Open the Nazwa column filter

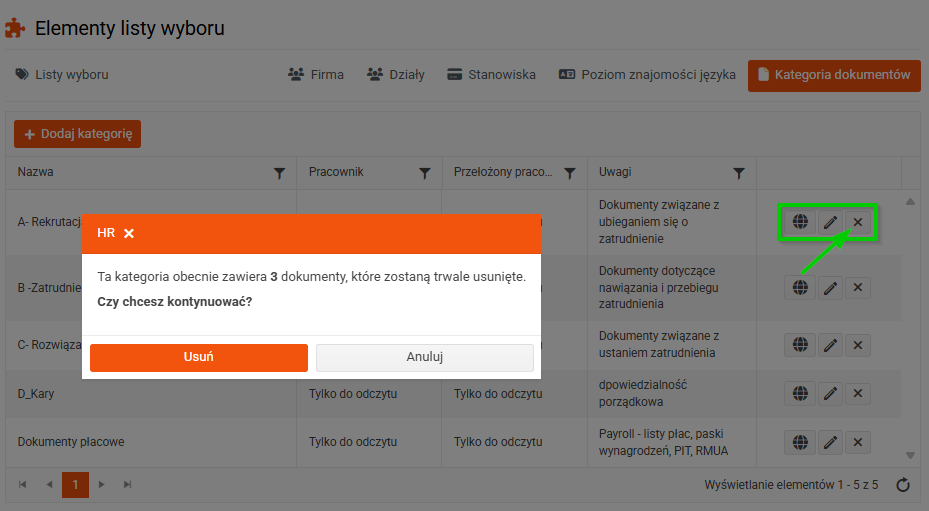coord(279,173)
